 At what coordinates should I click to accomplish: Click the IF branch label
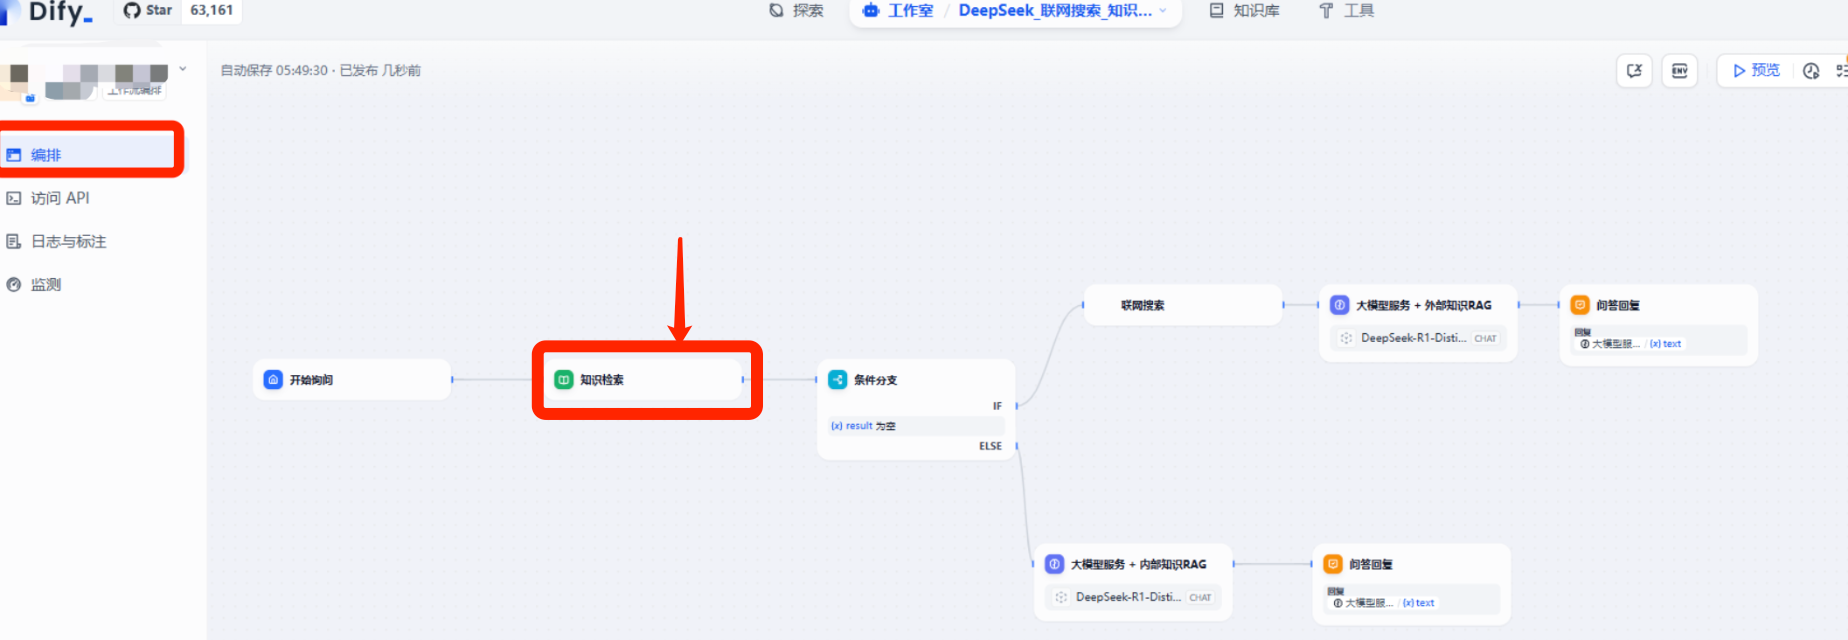tap(997, 406)
